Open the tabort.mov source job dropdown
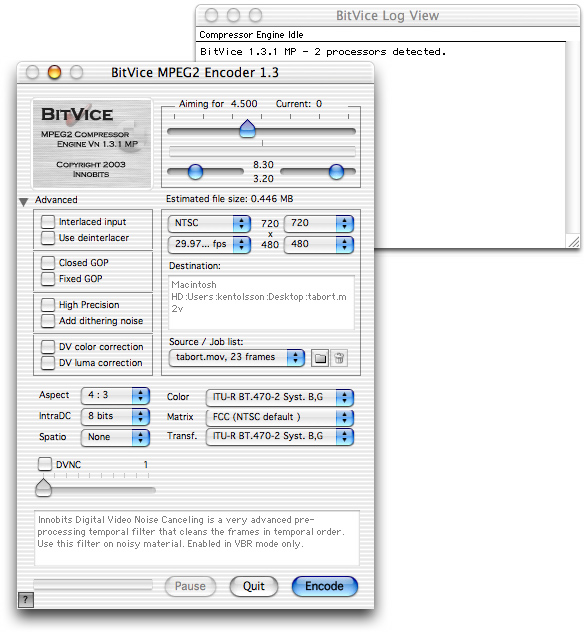Viewport: 587px width, 636px height. pos(237,357)
